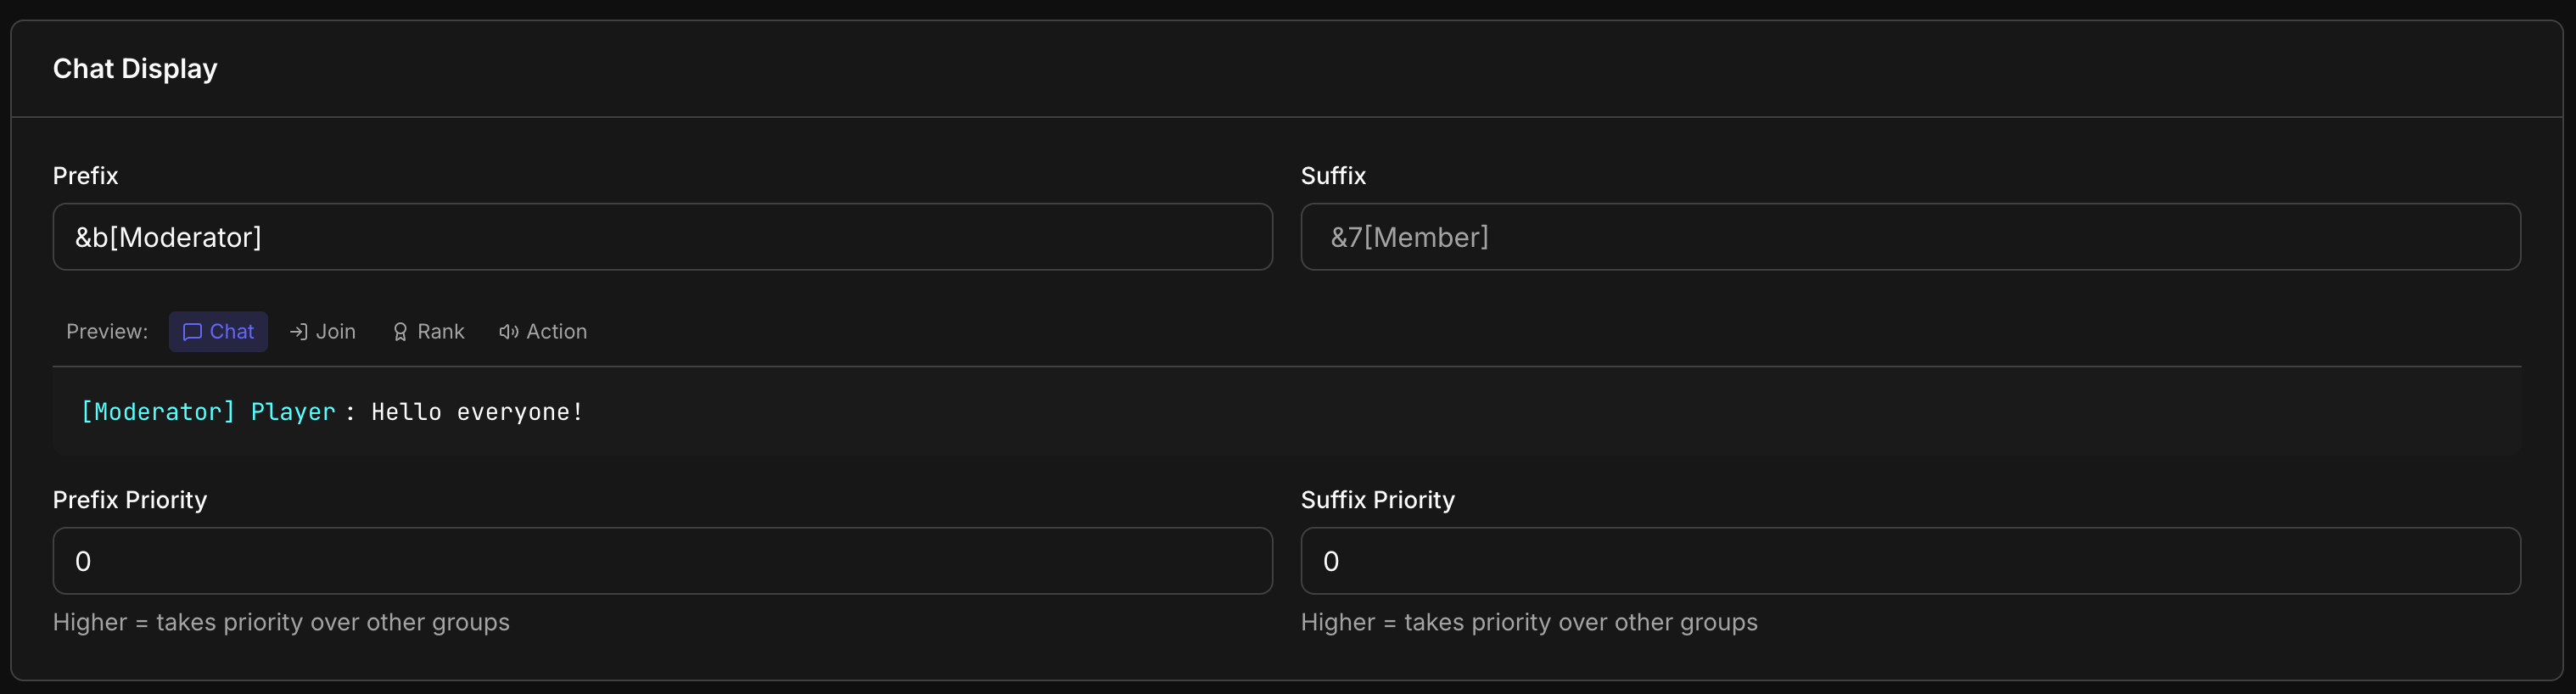This screenshot has height=694, width=2576.
Task: Click the Chat Display section heading
Action: pyautogui.click(x=135, y=69)
